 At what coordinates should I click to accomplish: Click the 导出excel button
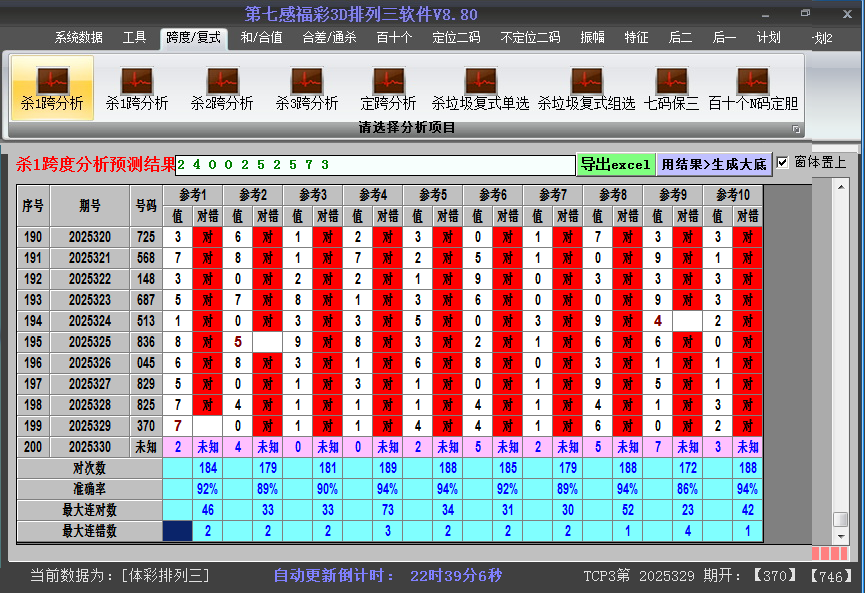pyautogui.click(x=615, y=164)
